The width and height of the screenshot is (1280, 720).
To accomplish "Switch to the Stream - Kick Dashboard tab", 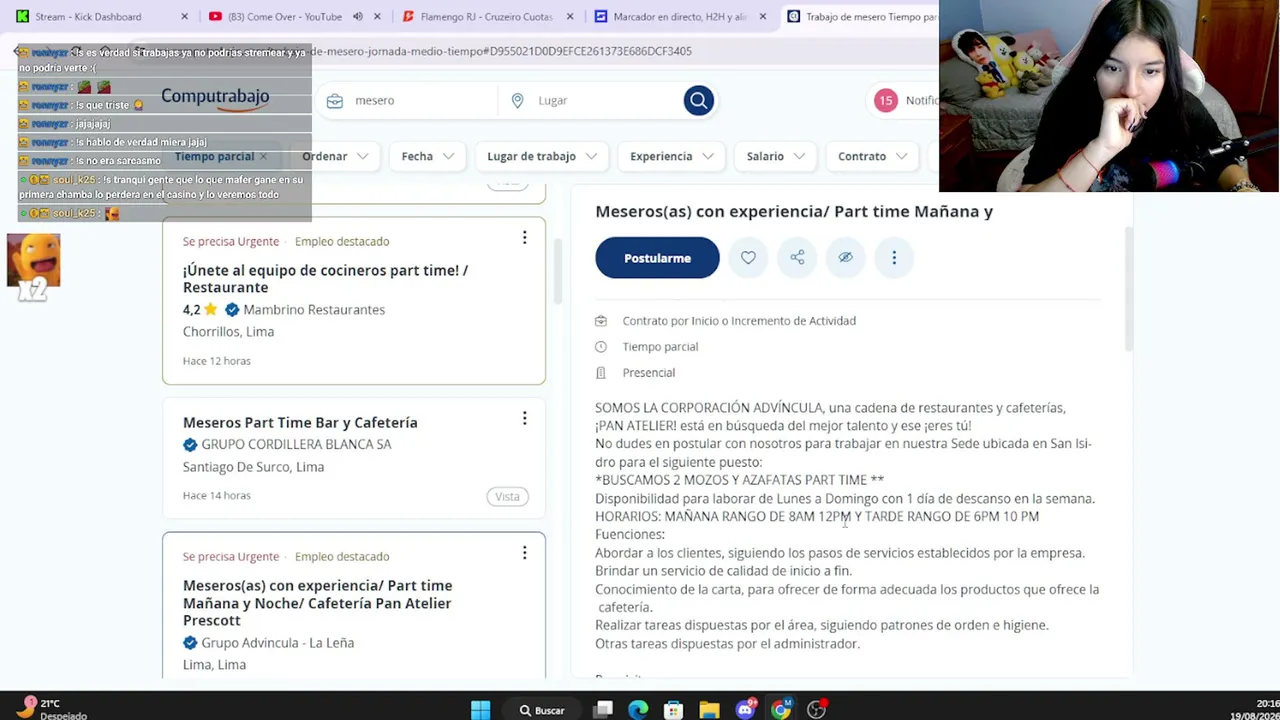I will click(98, 17).
